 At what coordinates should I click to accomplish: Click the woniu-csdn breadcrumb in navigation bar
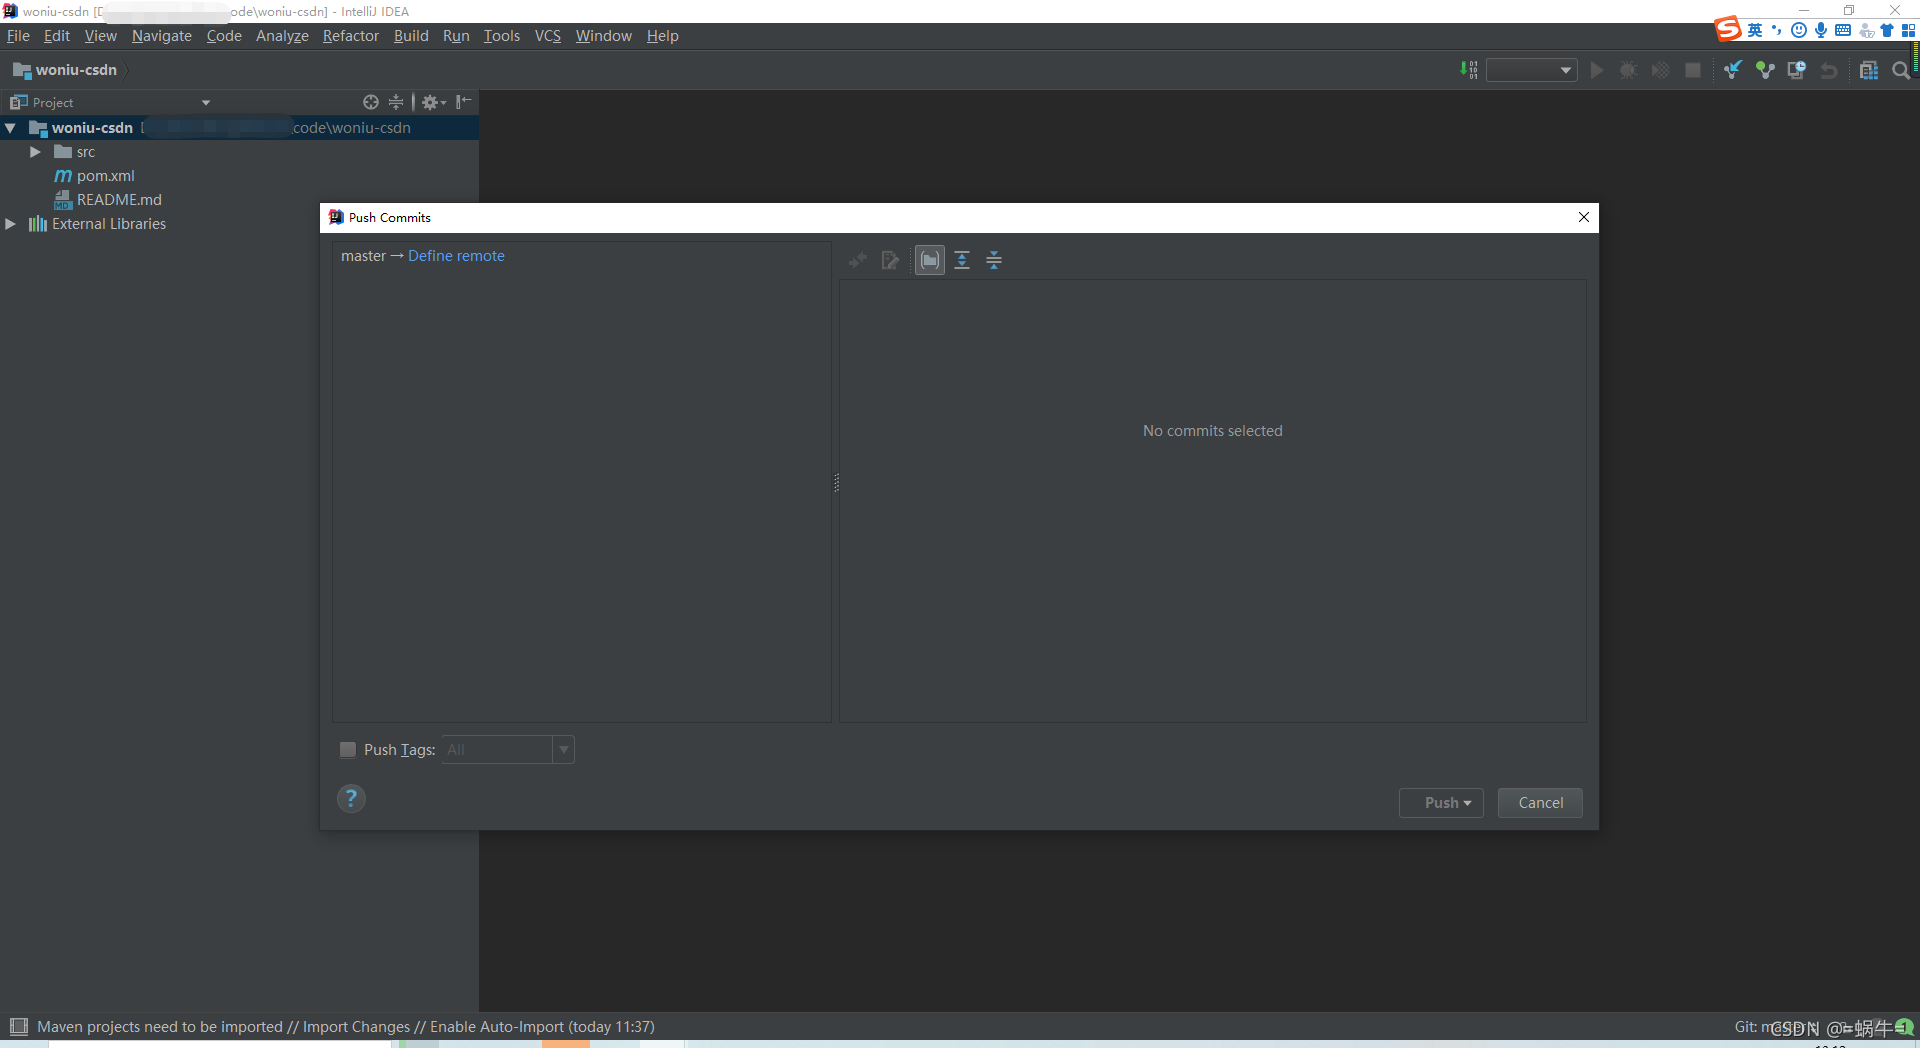[x=66, y=70]
